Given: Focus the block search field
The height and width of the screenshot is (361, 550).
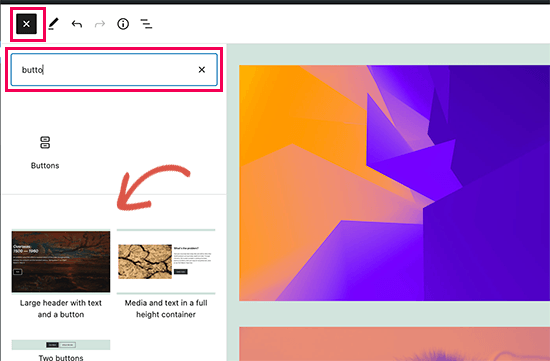Looking at the screenshot, I should pos(114,69).
